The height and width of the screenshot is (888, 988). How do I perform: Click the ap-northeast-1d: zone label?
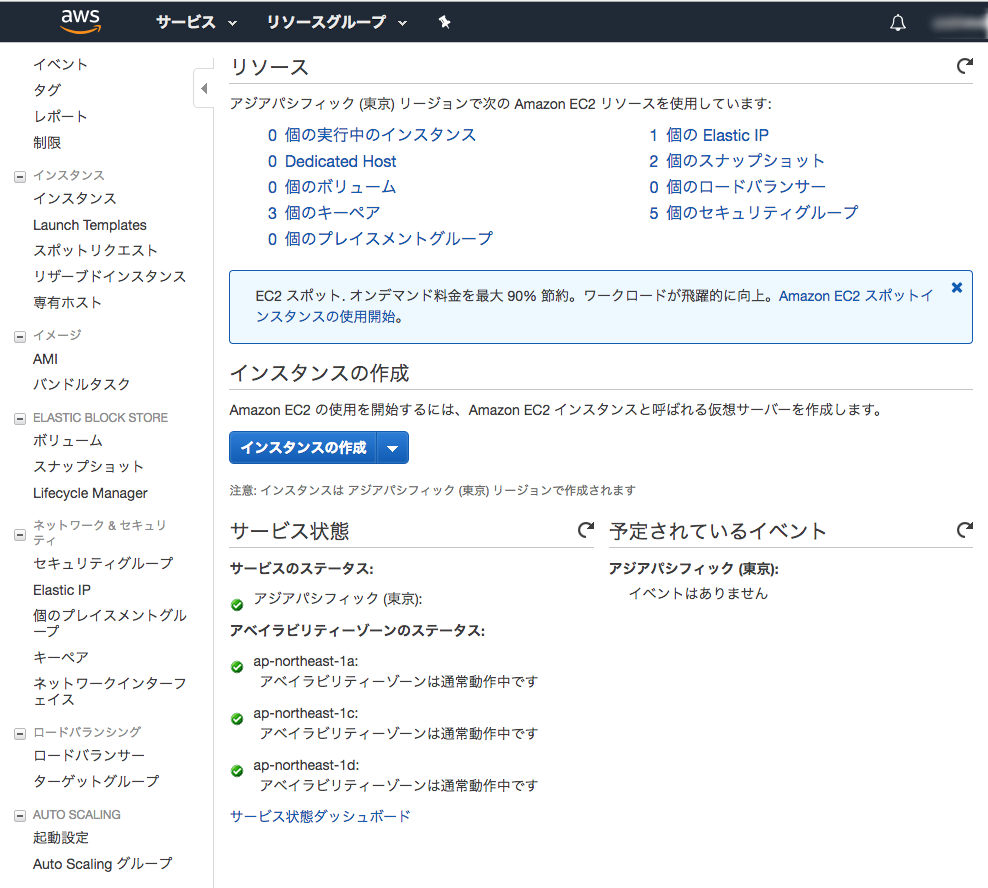click(x=306, y=765)
